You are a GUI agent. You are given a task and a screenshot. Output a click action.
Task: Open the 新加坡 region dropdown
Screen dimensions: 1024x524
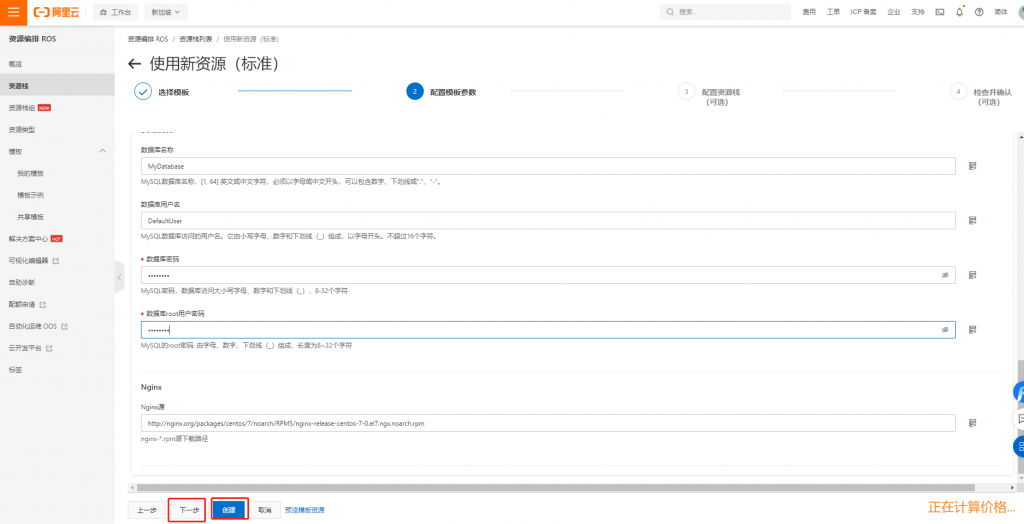click(x=166, y=12)
